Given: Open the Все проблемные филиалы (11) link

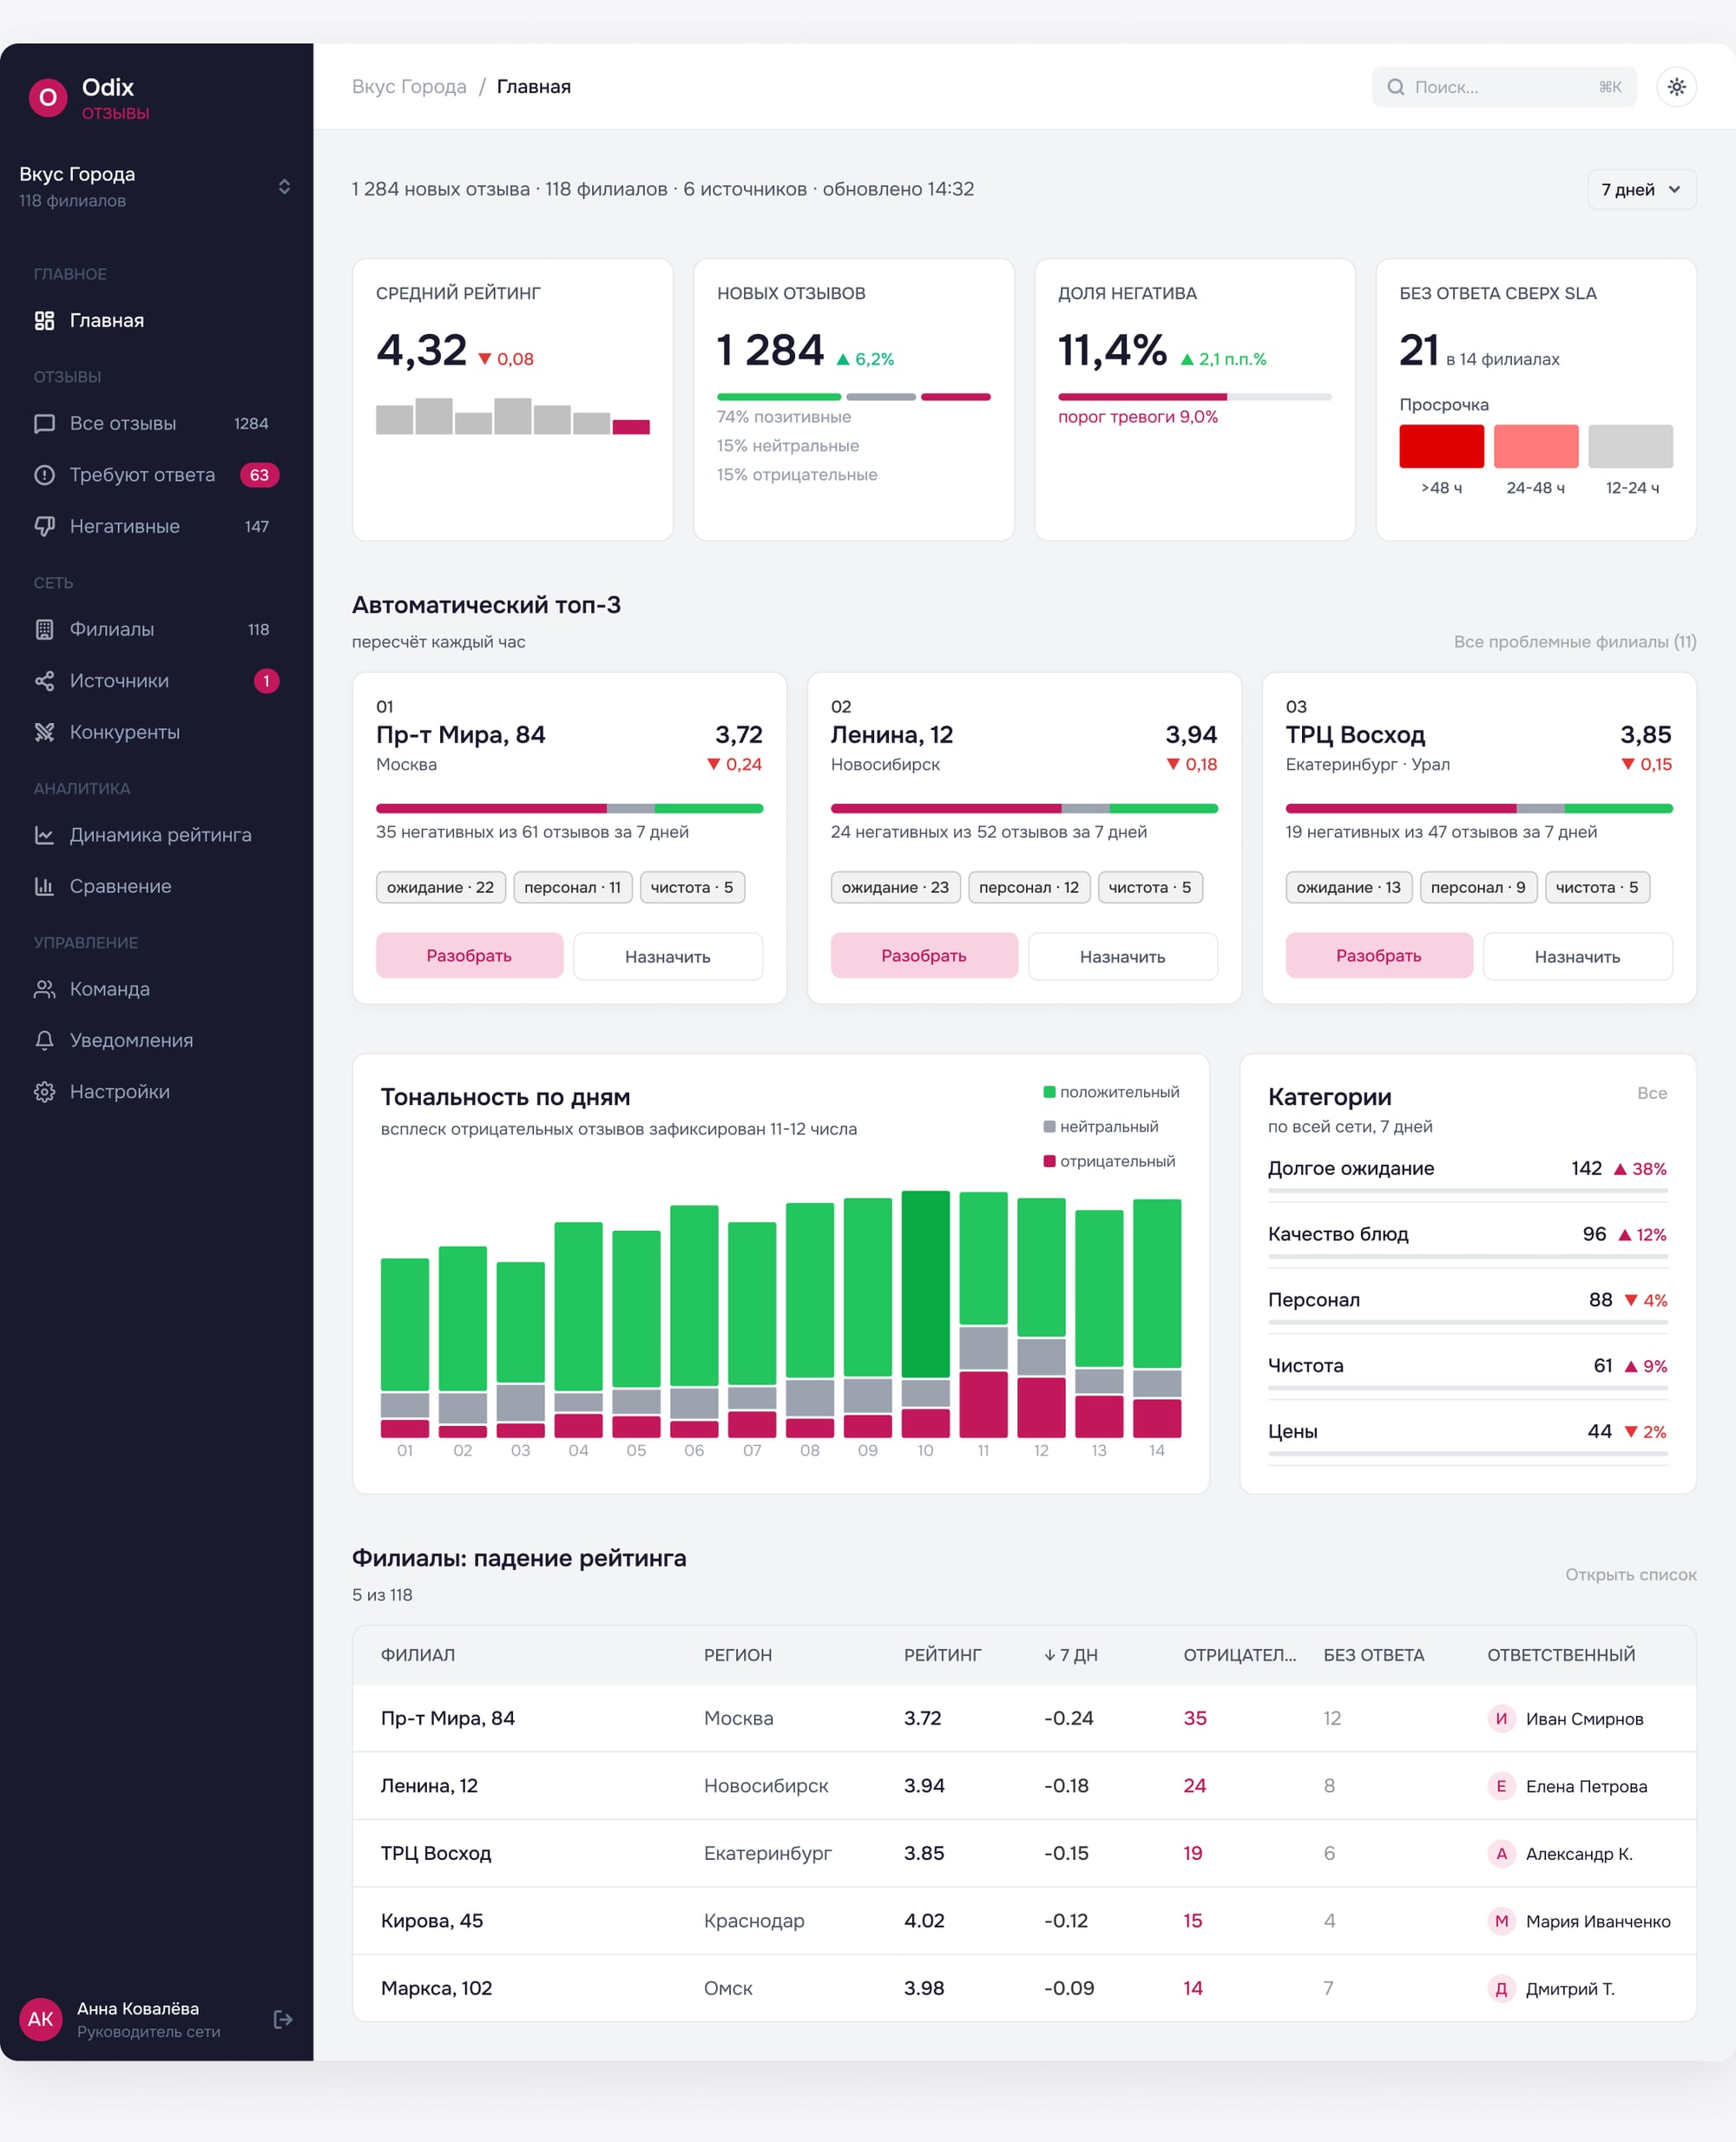Looking at the screenshot, I should pos(1574,642).
